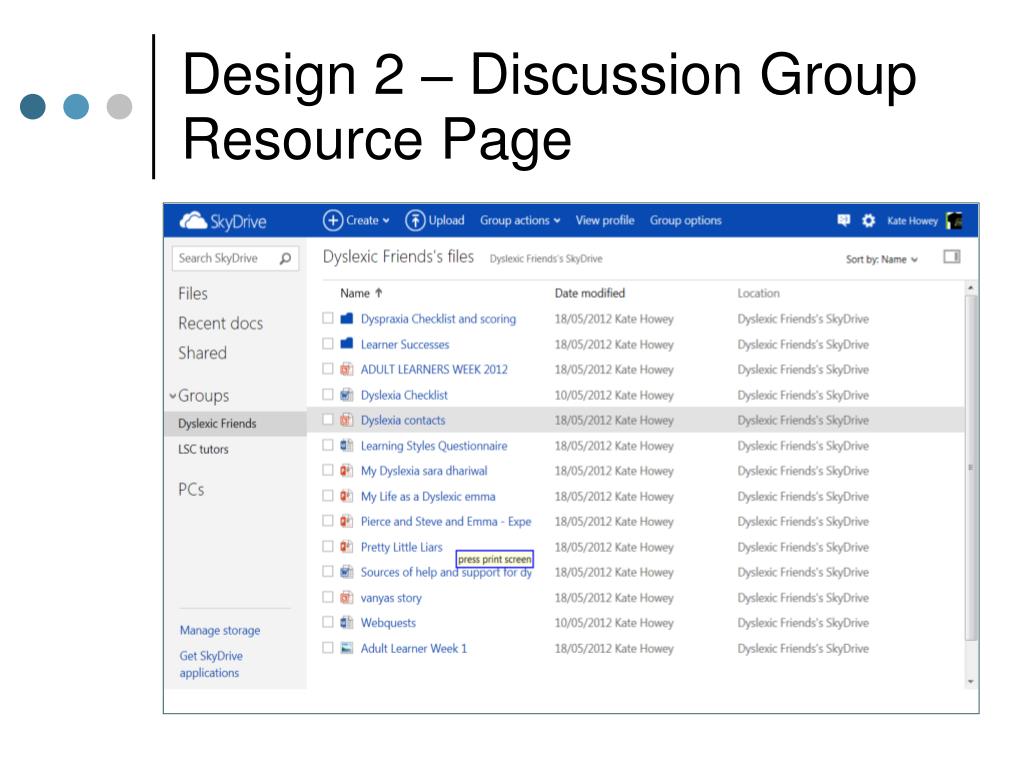Click Adult Learner Week 1 image icon
The width and height of the screenshot is (1024, 768).
(347, 648)
